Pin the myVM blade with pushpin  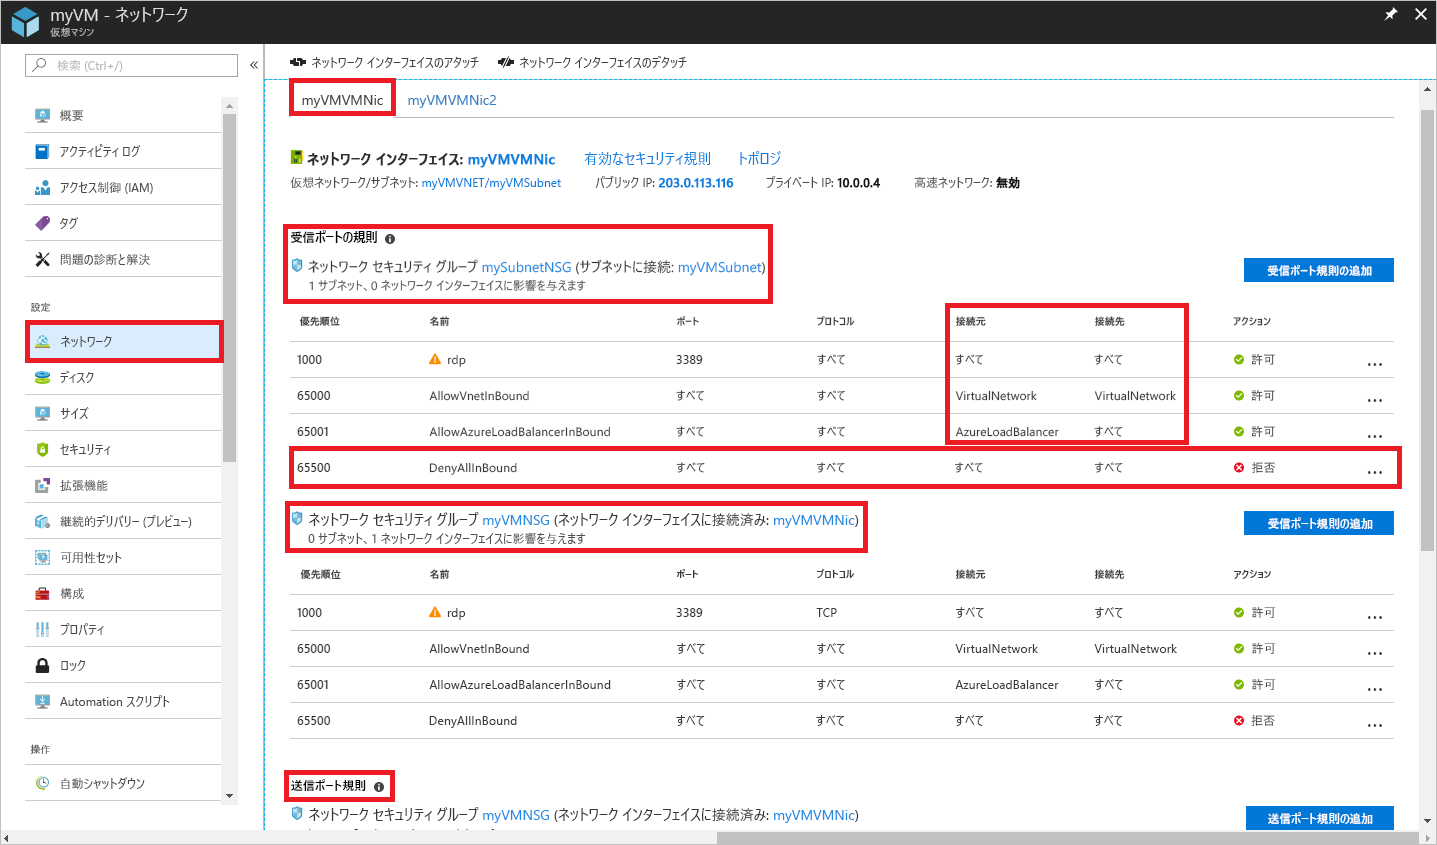click(1390, 14)
